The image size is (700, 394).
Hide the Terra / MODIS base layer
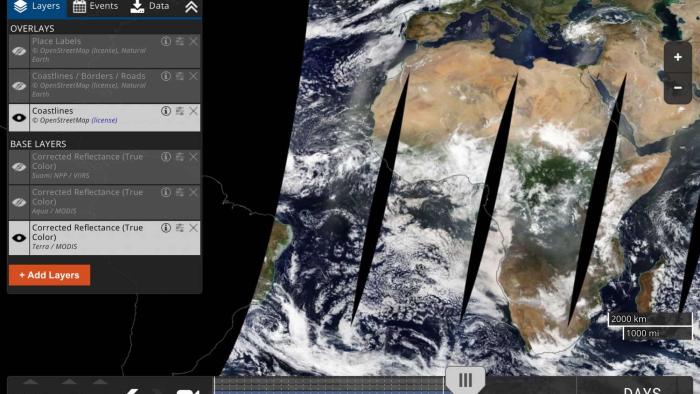click(x=19, y=238)
